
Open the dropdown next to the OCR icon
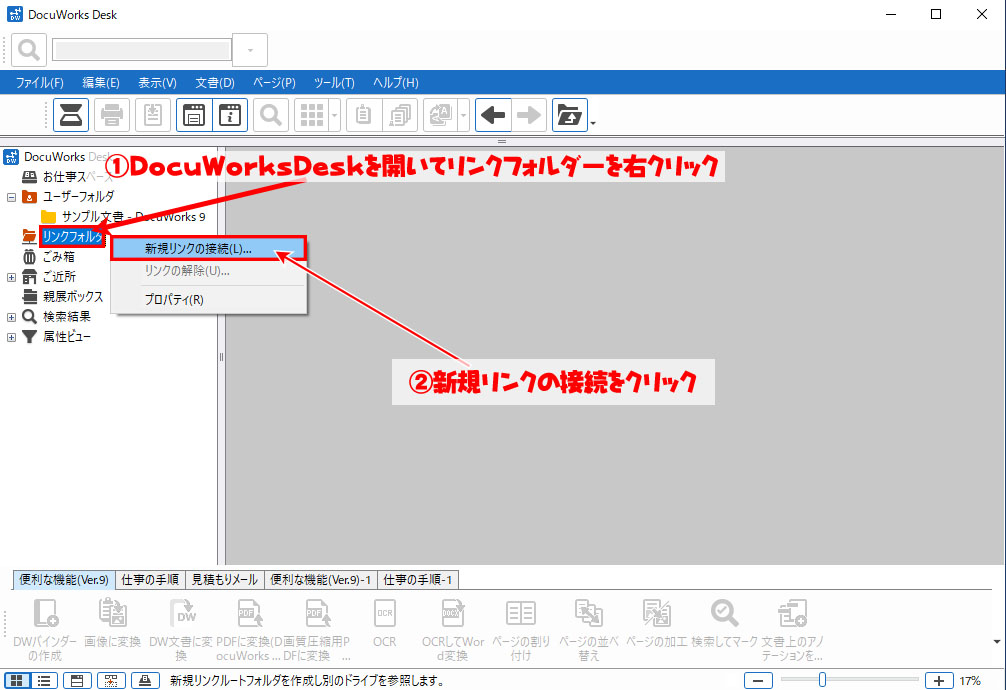(x=463, y=116)
